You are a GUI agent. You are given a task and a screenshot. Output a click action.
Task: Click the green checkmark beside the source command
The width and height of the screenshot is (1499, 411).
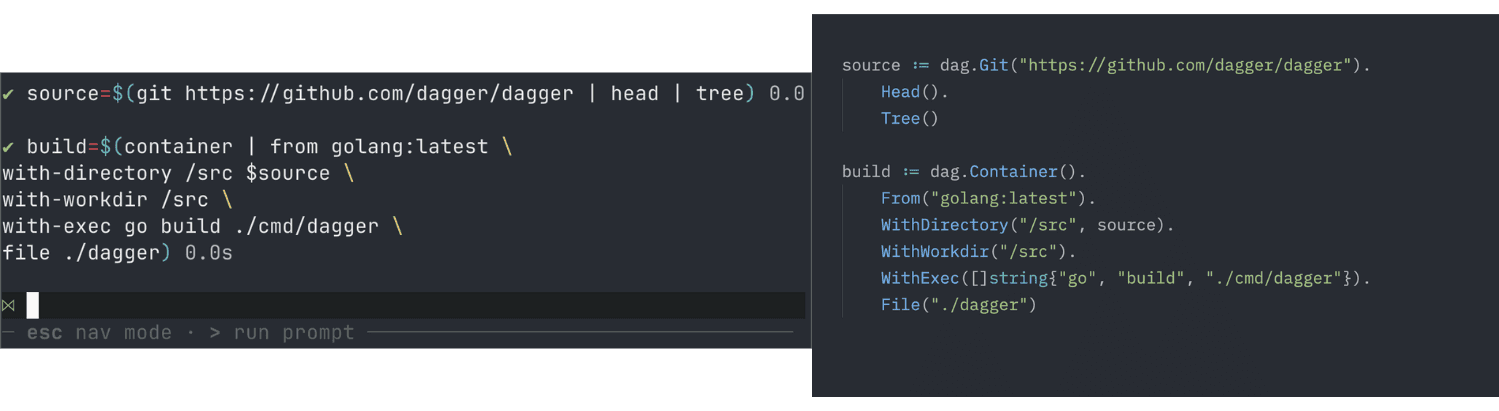click(8, 94)
